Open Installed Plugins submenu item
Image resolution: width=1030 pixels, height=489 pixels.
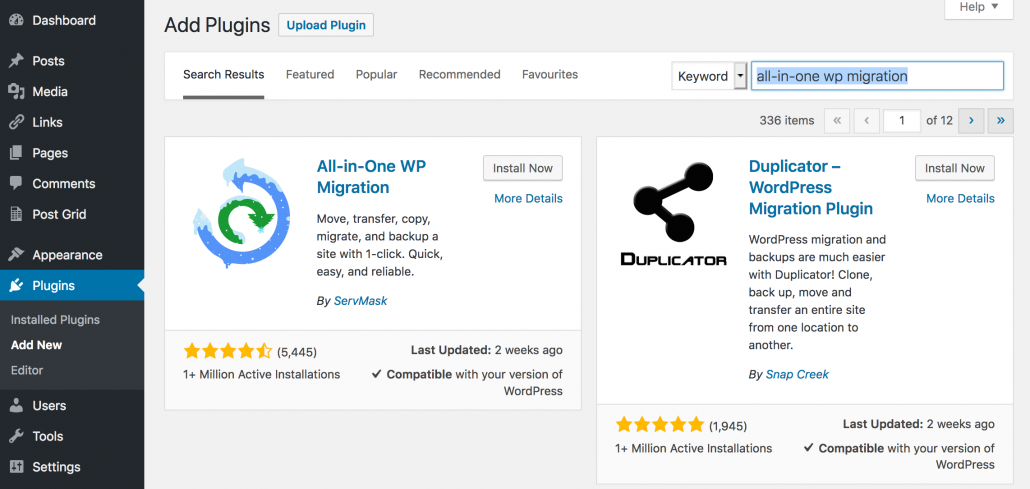(55, 320)
